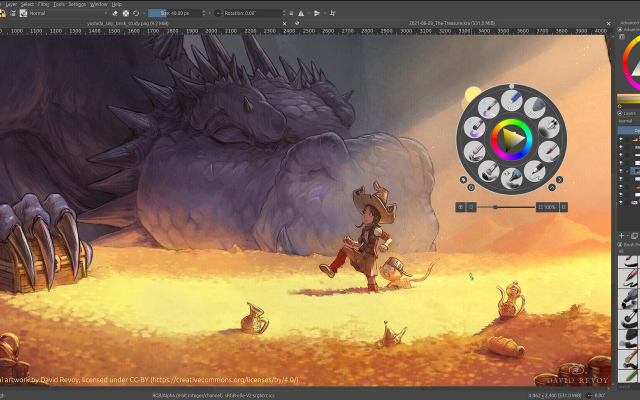Select the bristle brush with black stroke in palette
640x400 pixels.
[x=489, y=171]
